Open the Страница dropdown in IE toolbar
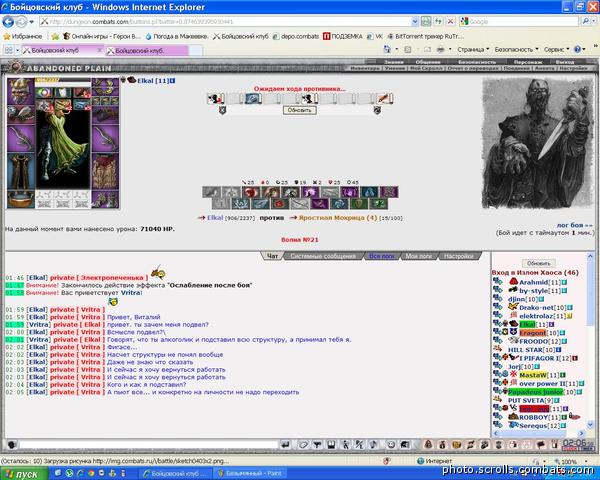Screen dimensions: 600x480 (473, 49)
